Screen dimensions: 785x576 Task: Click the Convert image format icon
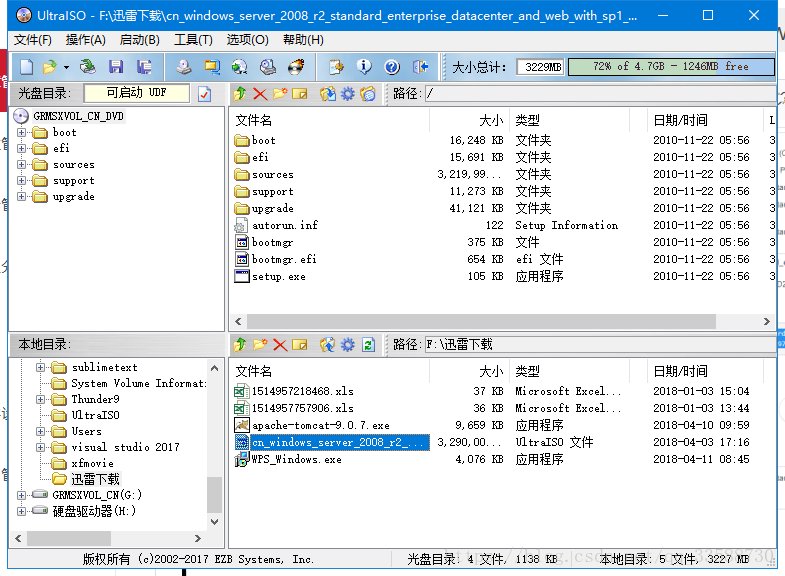(x=240, y=67)
